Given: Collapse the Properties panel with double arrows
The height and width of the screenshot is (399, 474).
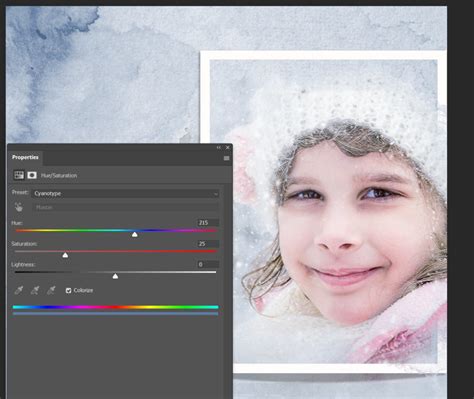Looking at the screenshot, I should coord(219,147).
